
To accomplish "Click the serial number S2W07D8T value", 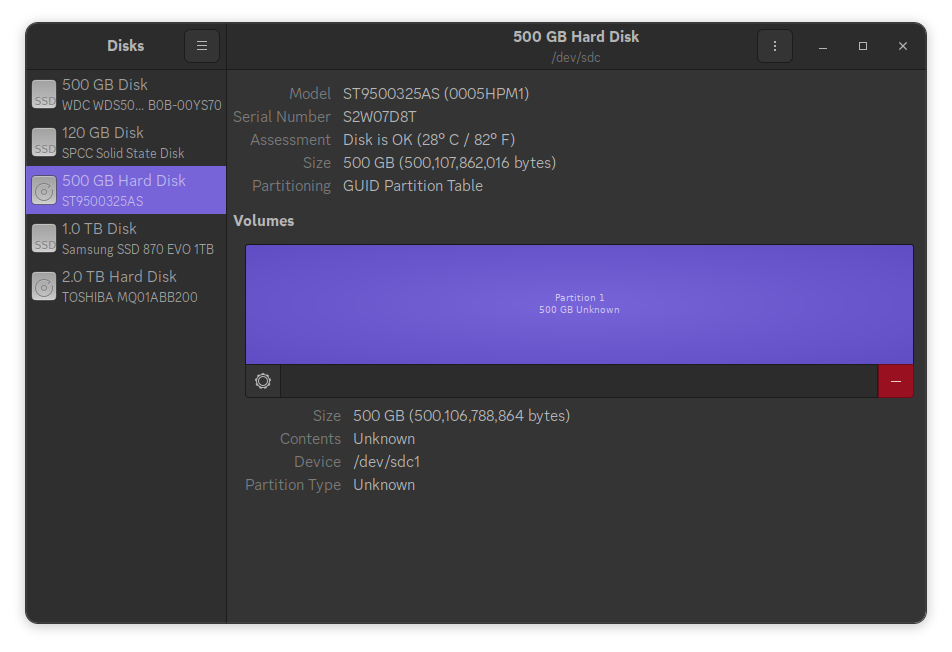I will tap(379, 117).
